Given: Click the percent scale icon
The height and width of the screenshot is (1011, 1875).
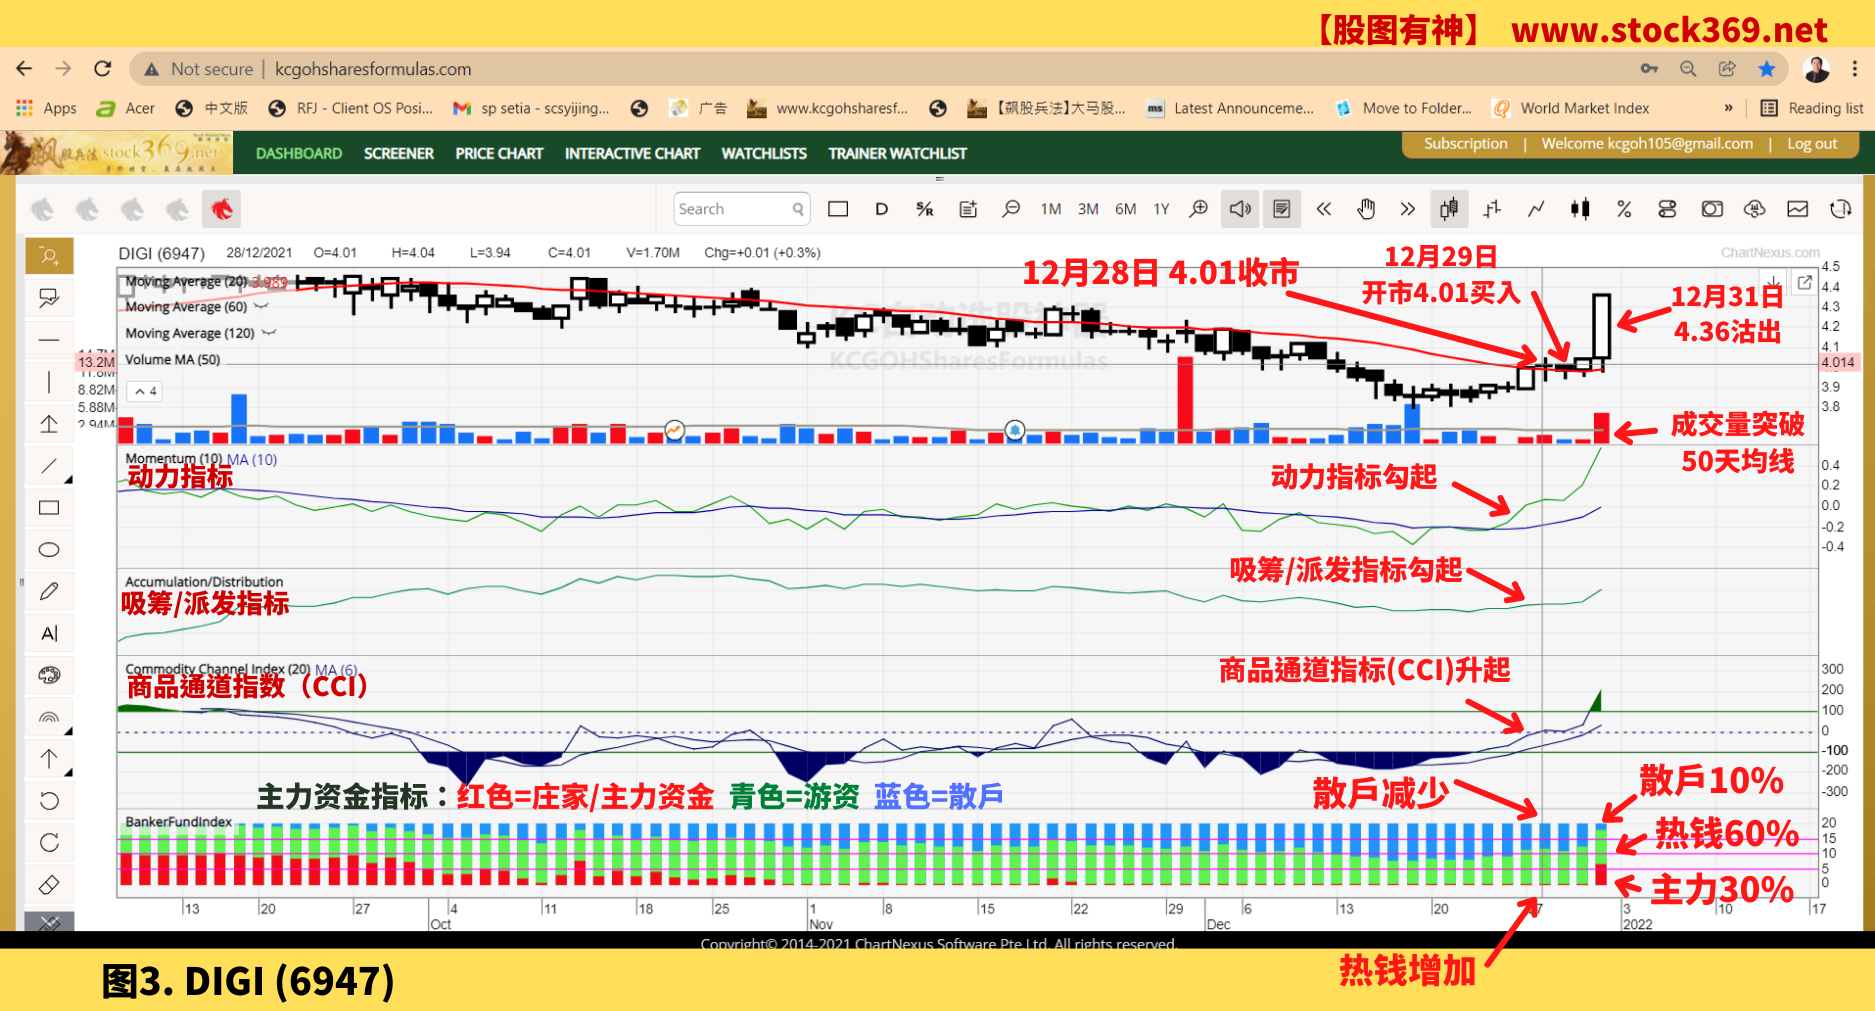Looking at the screenshot, I should [x=1624, y=209].
